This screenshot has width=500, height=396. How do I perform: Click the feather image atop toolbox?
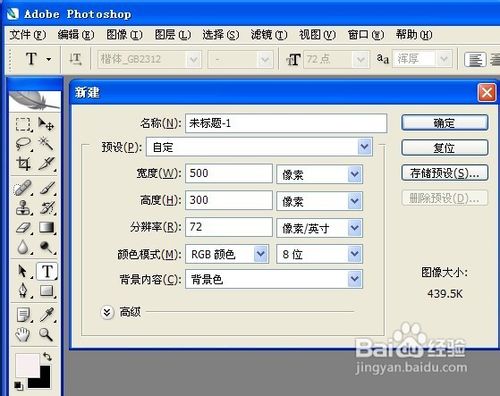[x=35, y=101]
